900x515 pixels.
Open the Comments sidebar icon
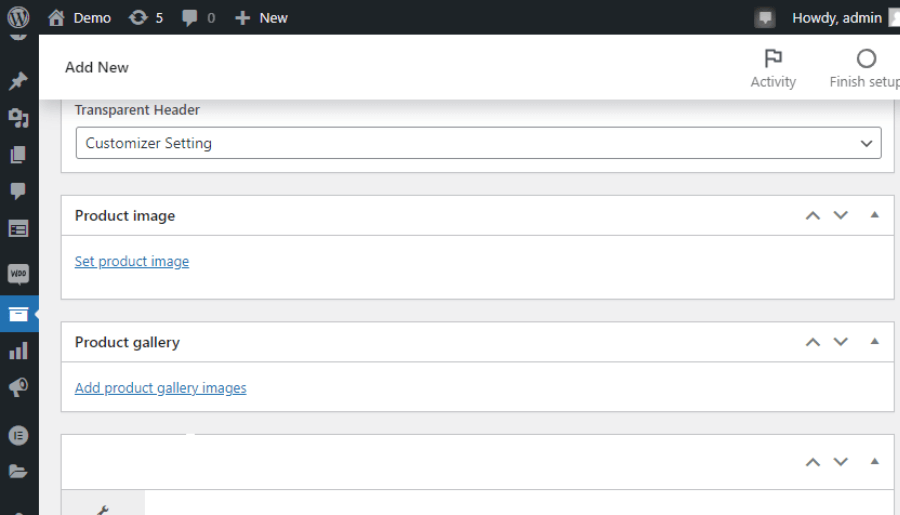click(x=18, y=191)
